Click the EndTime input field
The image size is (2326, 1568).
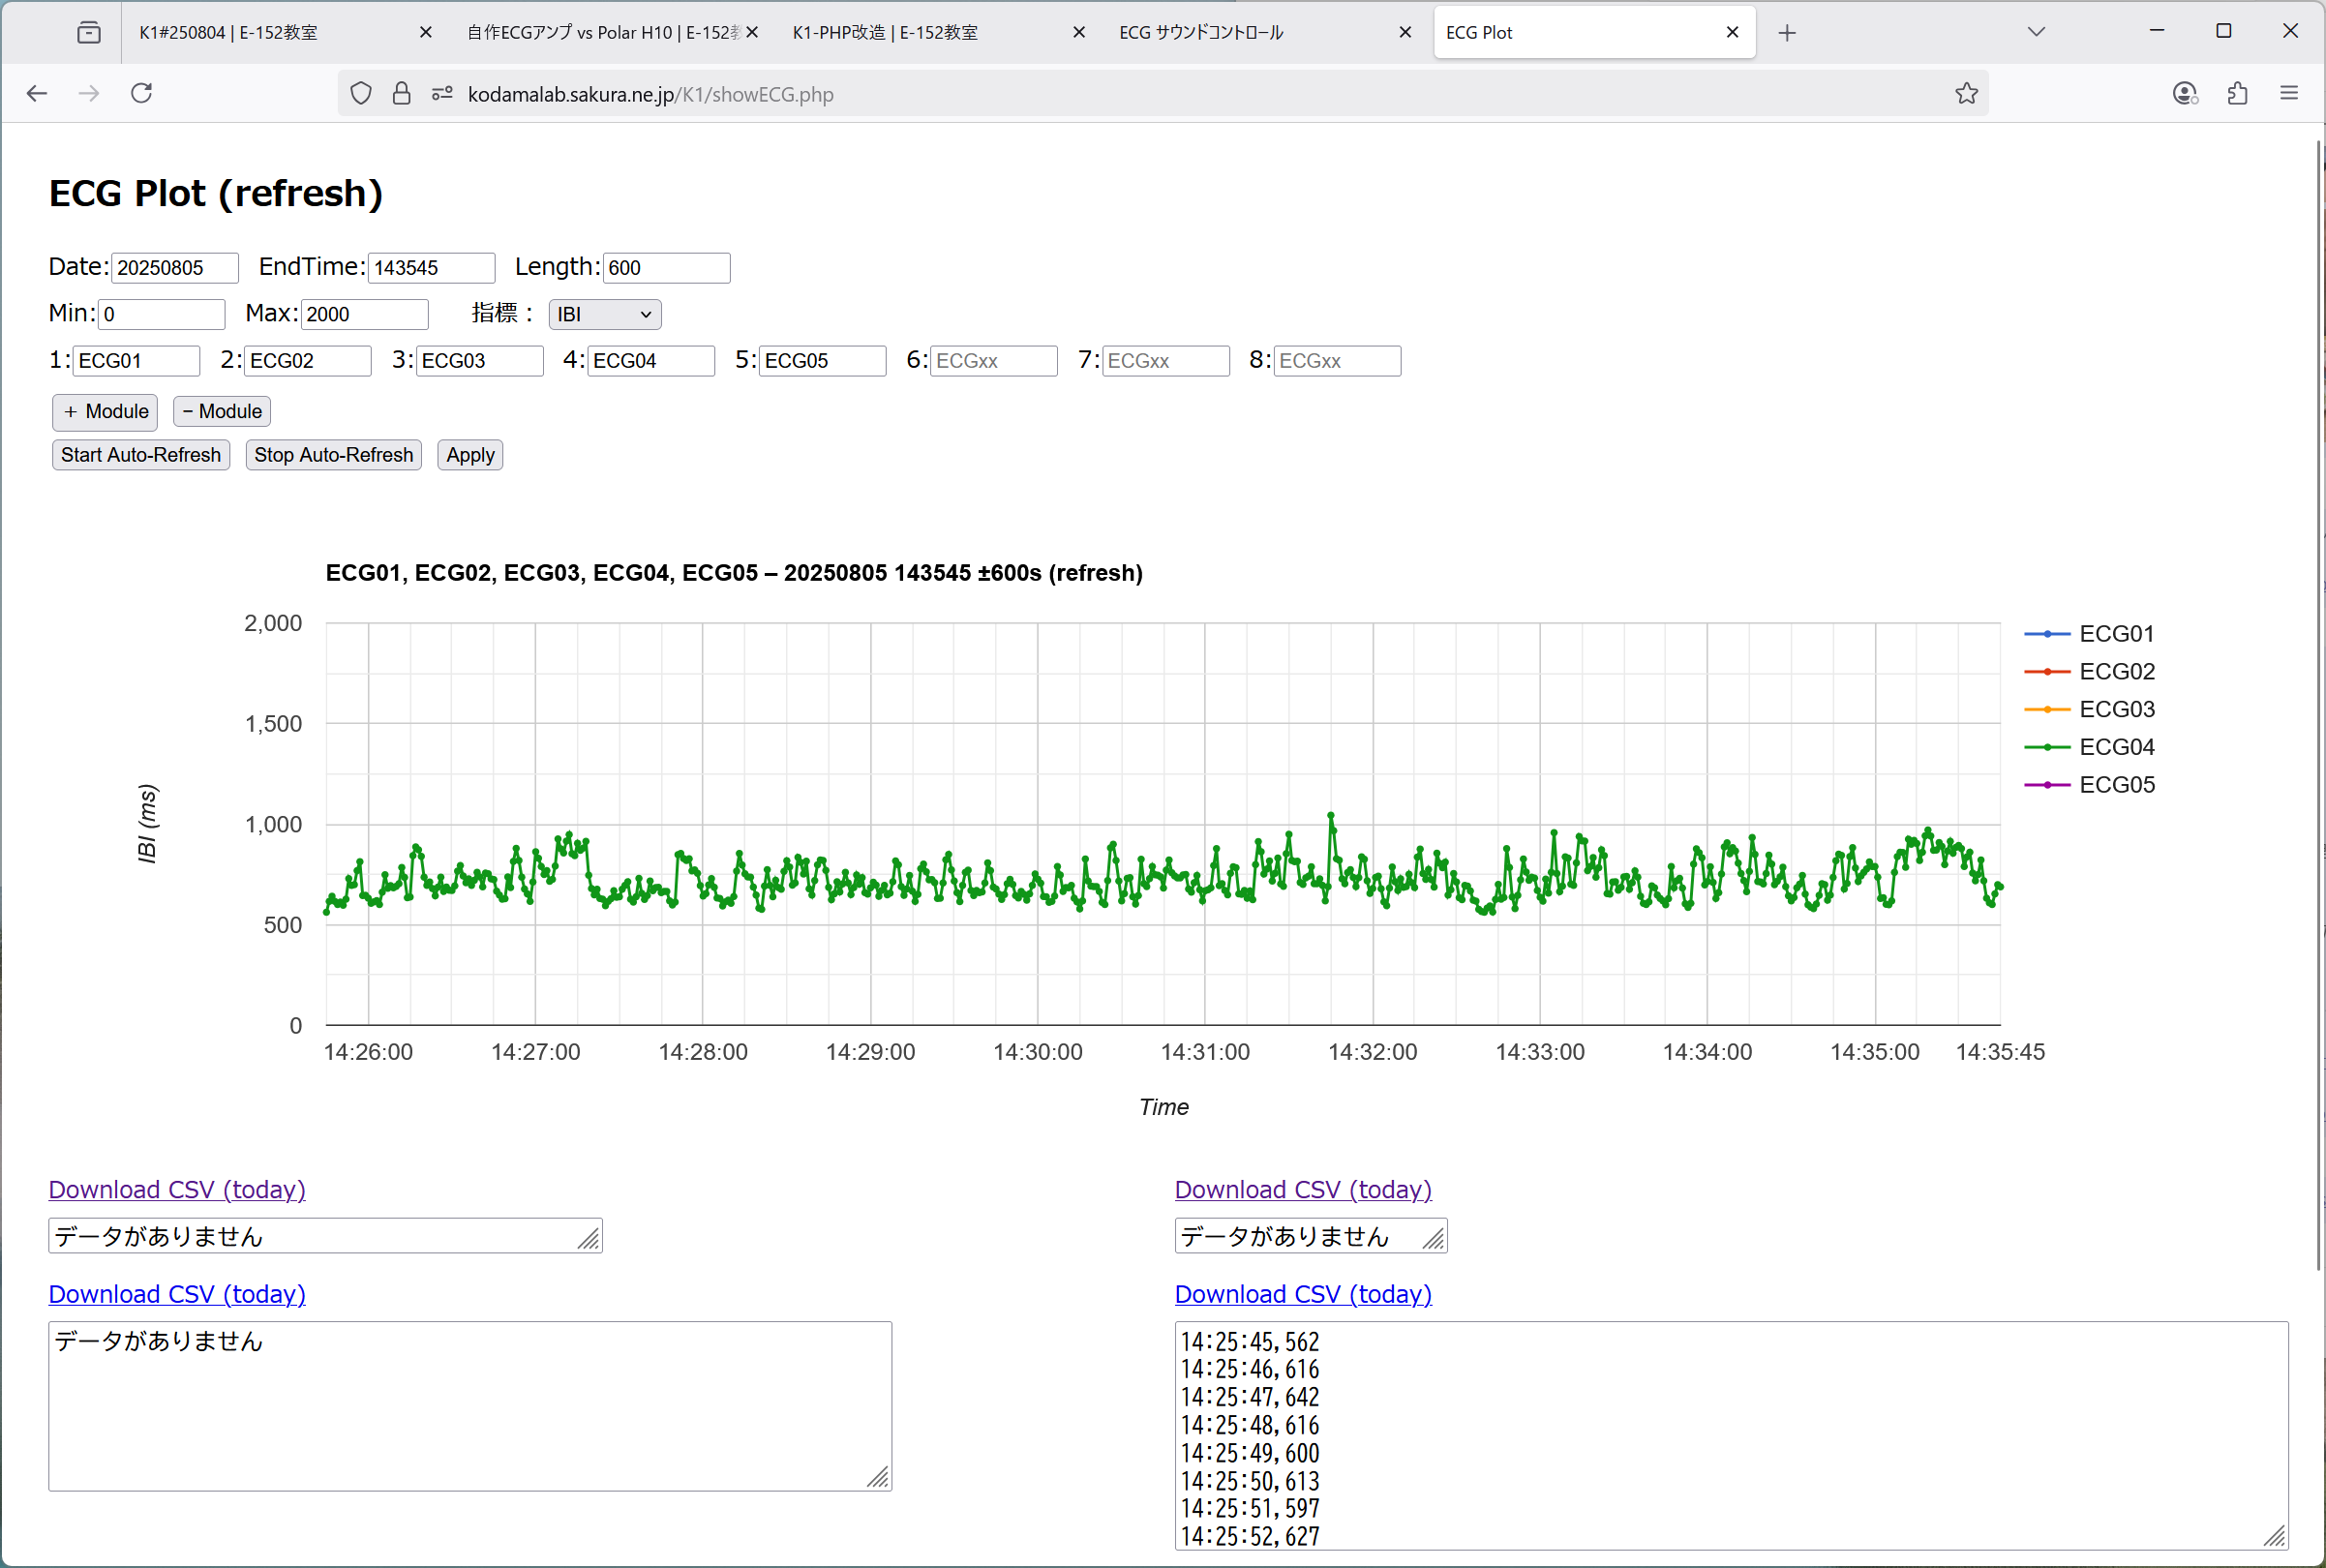pyautogui.click(x=431, y=268)
